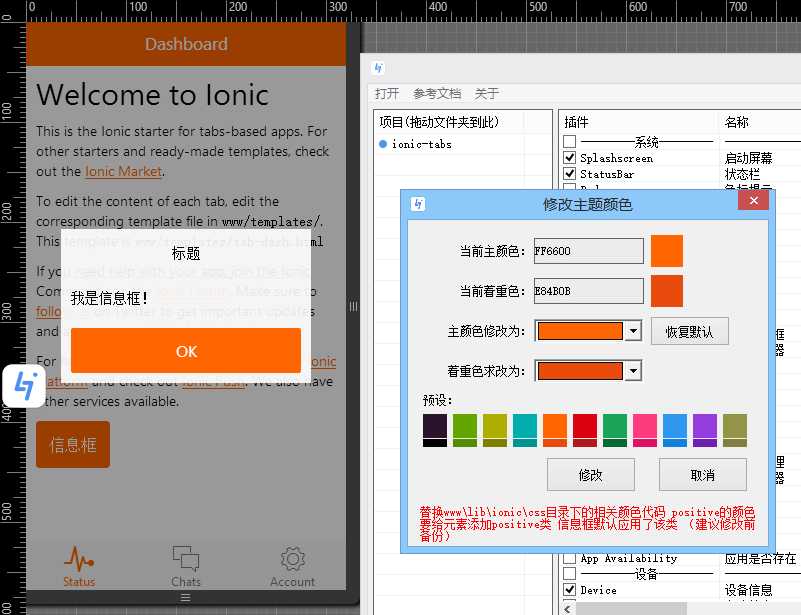This screenshot has width=801, height=615.
Task: Click the 当前着重色 E84B0B field
Action: click(x=588, y=291)
